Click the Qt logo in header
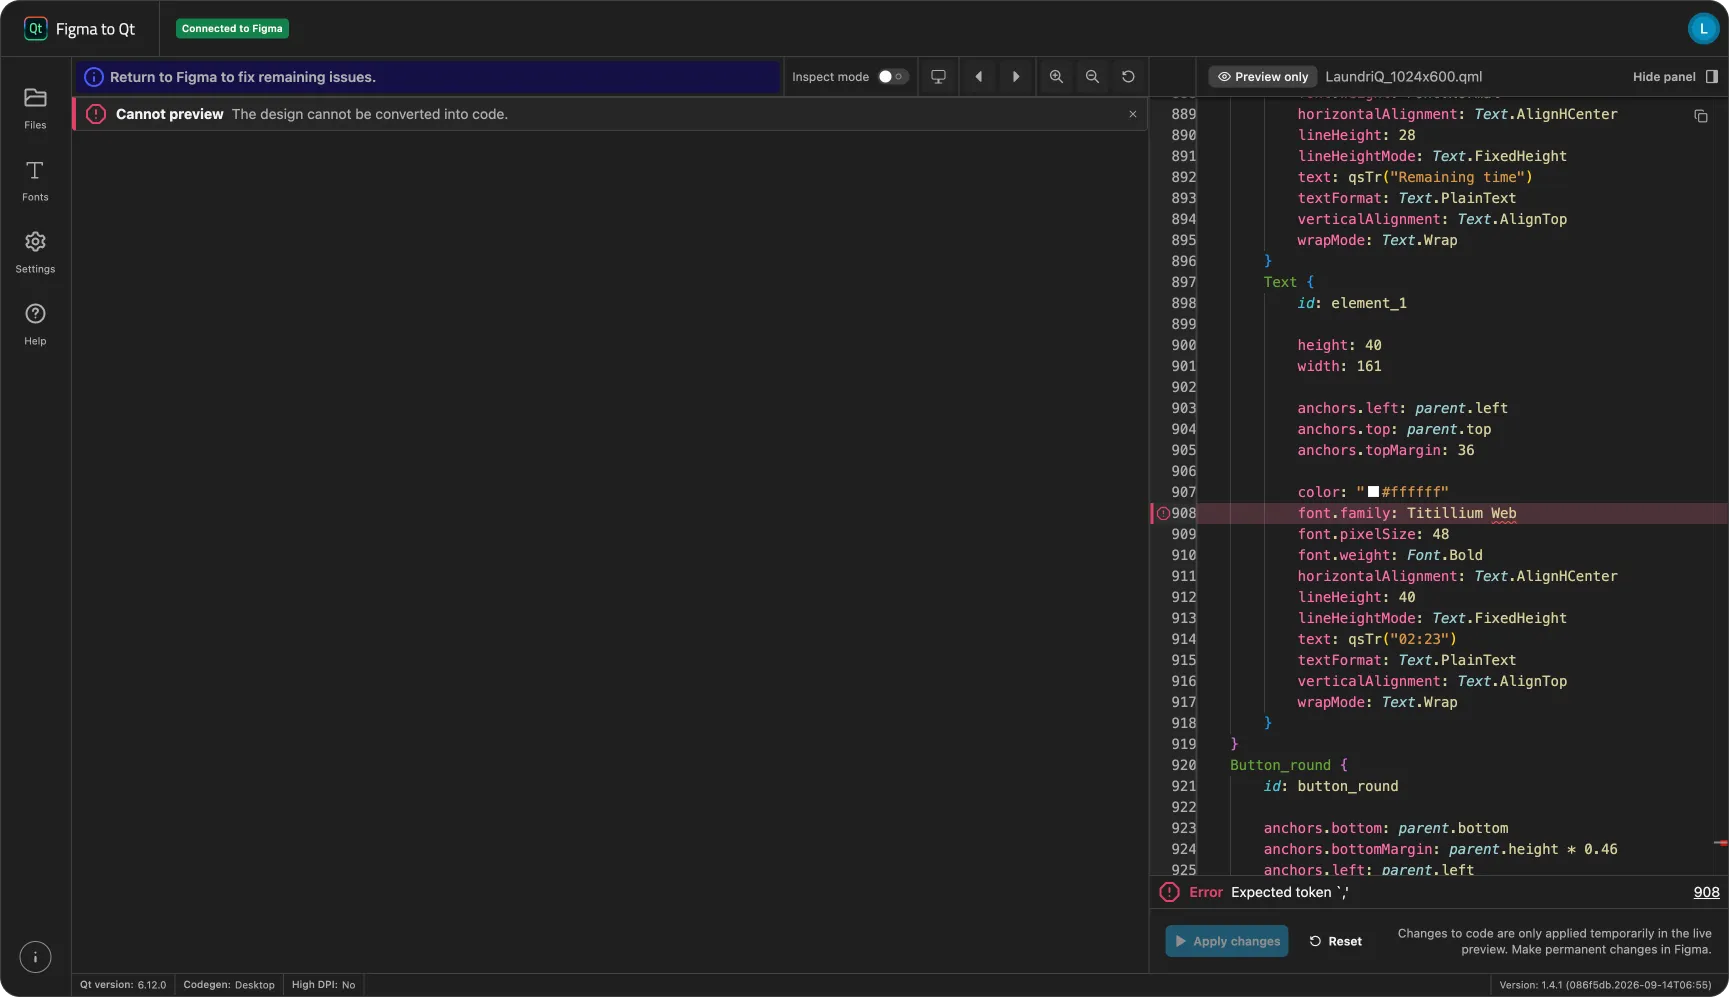 point(36,29)
